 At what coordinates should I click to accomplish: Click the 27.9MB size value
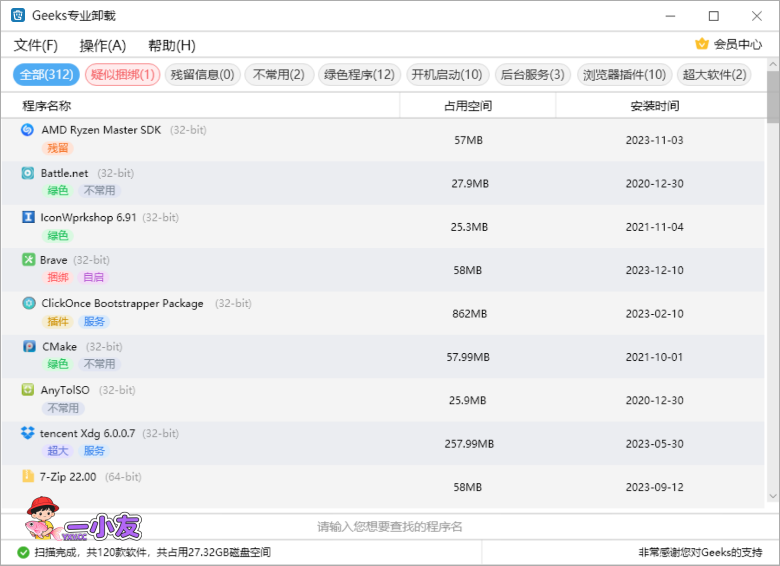point(470,184)
